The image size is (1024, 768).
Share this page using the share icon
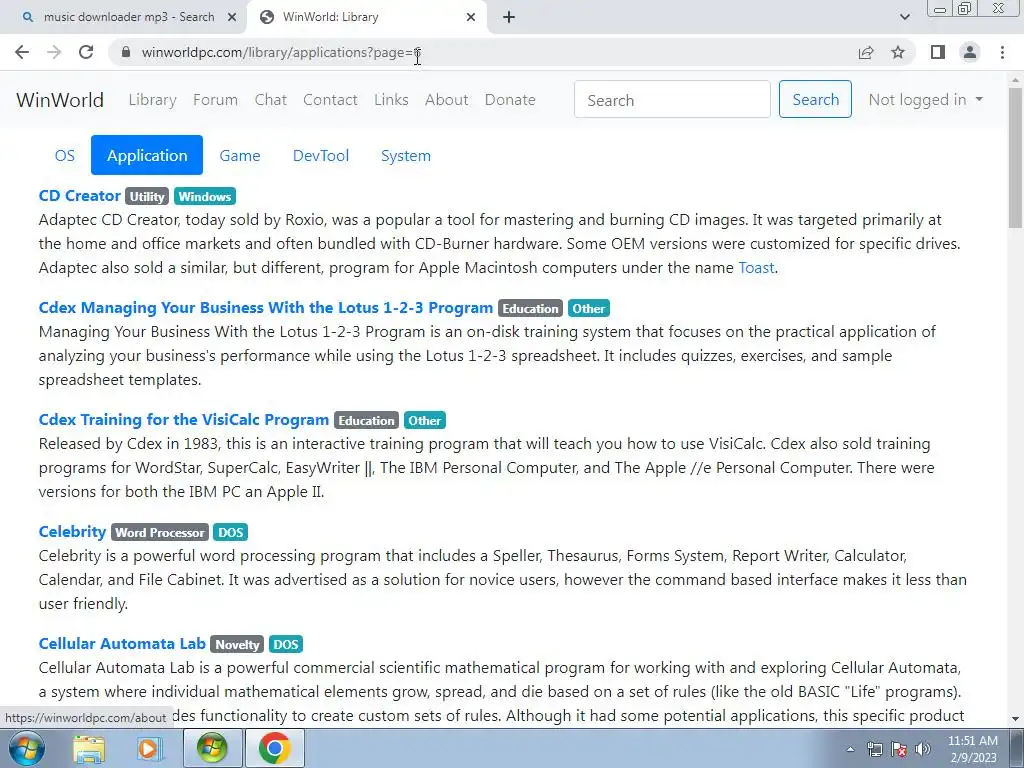[866, 52]
